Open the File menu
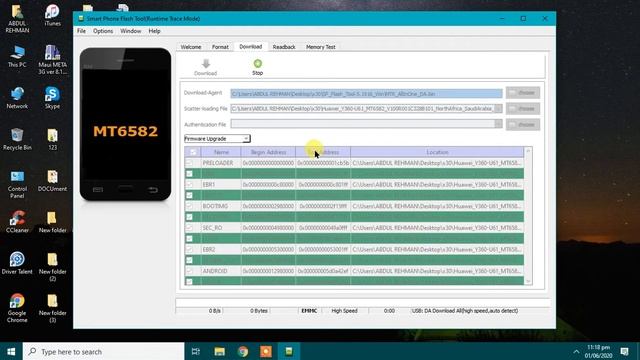 tap(82, 31)
